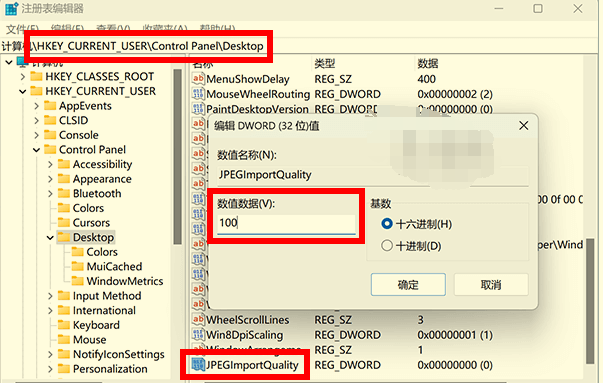Click the 数据 (Data) column header
The height and width of the screenshot is (383, 603).
428,63
